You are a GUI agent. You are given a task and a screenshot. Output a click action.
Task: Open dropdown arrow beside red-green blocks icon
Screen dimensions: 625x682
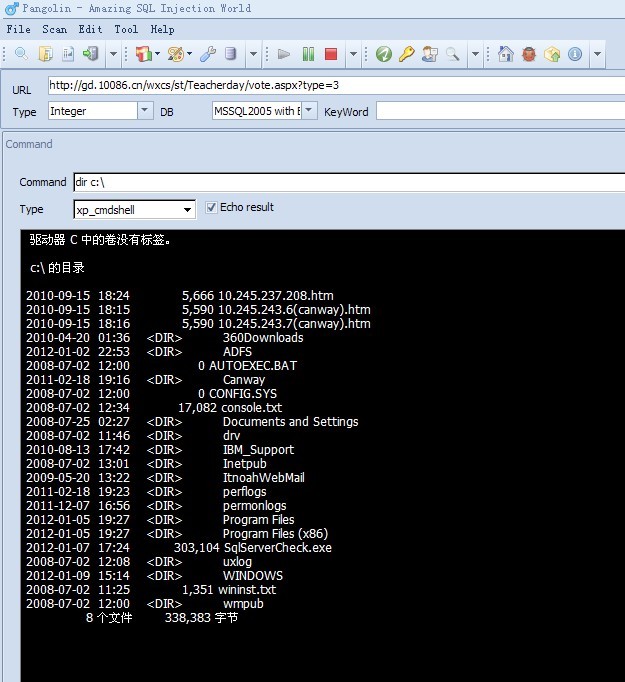click(157, 54)
